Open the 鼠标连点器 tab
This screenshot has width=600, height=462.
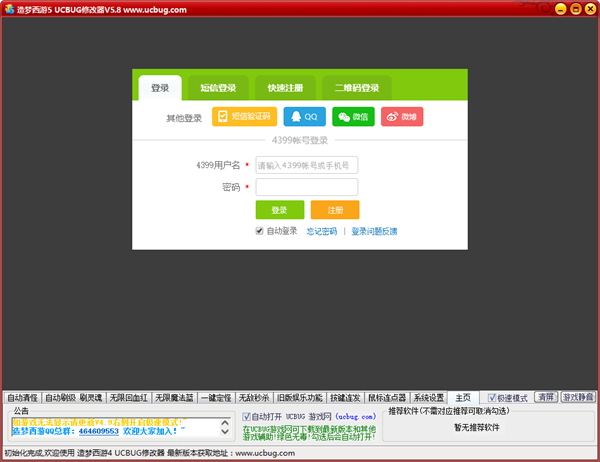point(387,398)
